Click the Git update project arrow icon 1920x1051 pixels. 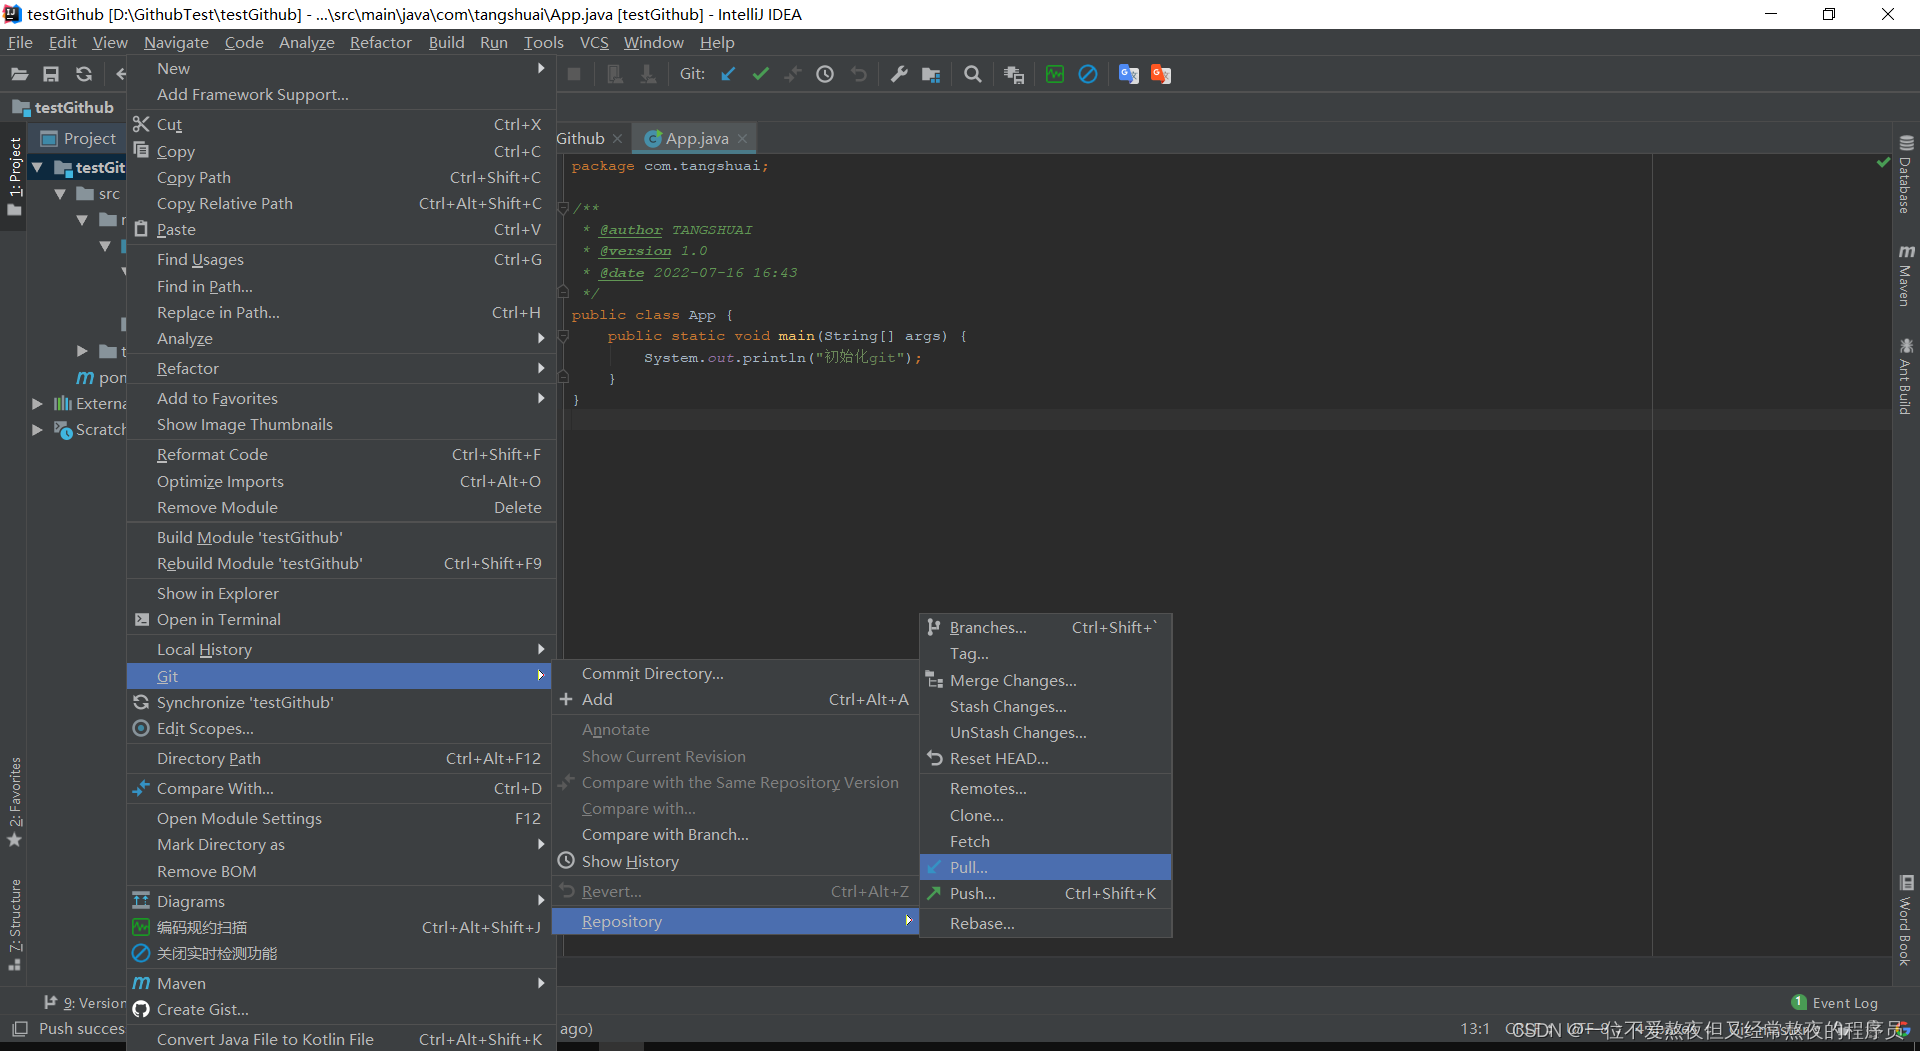point(728,74)
